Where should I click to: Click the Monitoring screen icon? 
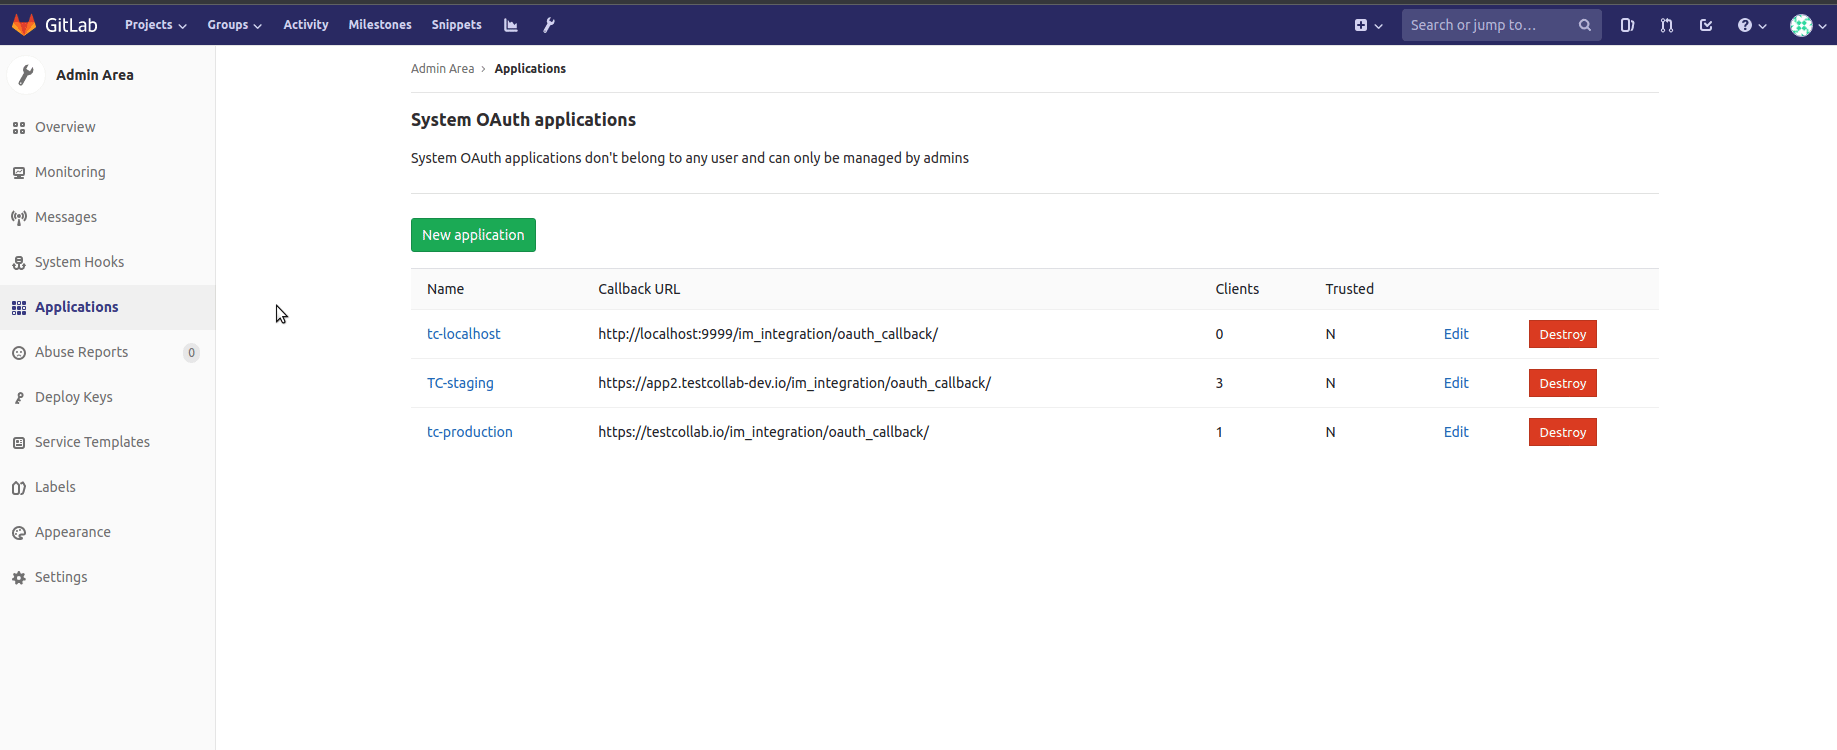(x=19, y=173)
